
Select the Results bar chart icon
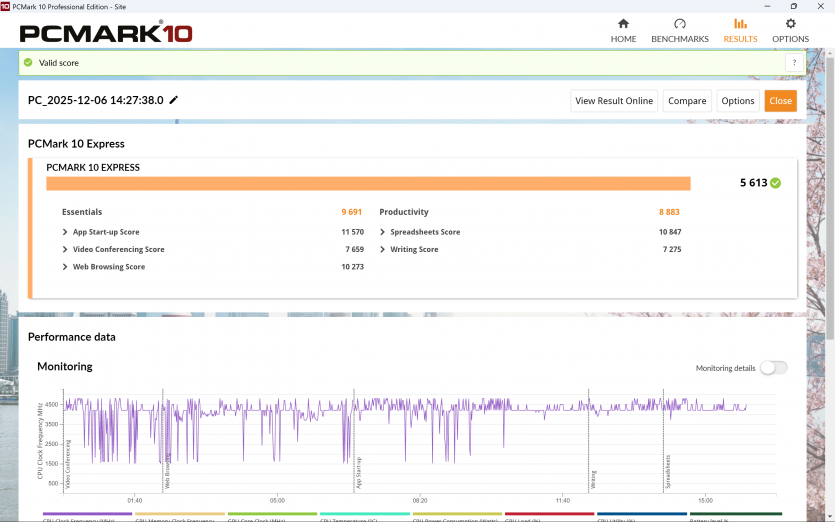coord(740,24)
